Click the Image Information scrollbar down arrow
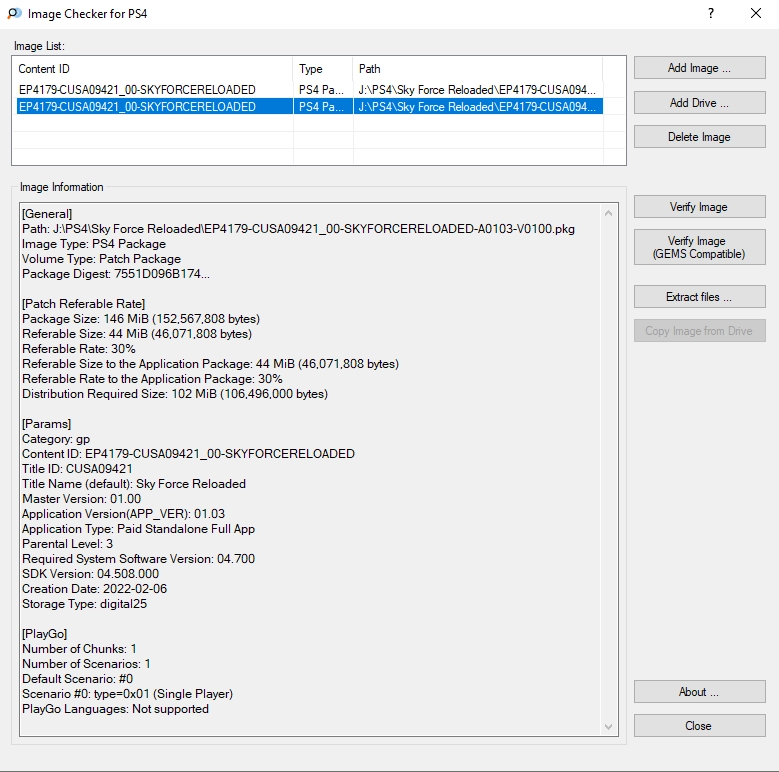 point(608,727)
